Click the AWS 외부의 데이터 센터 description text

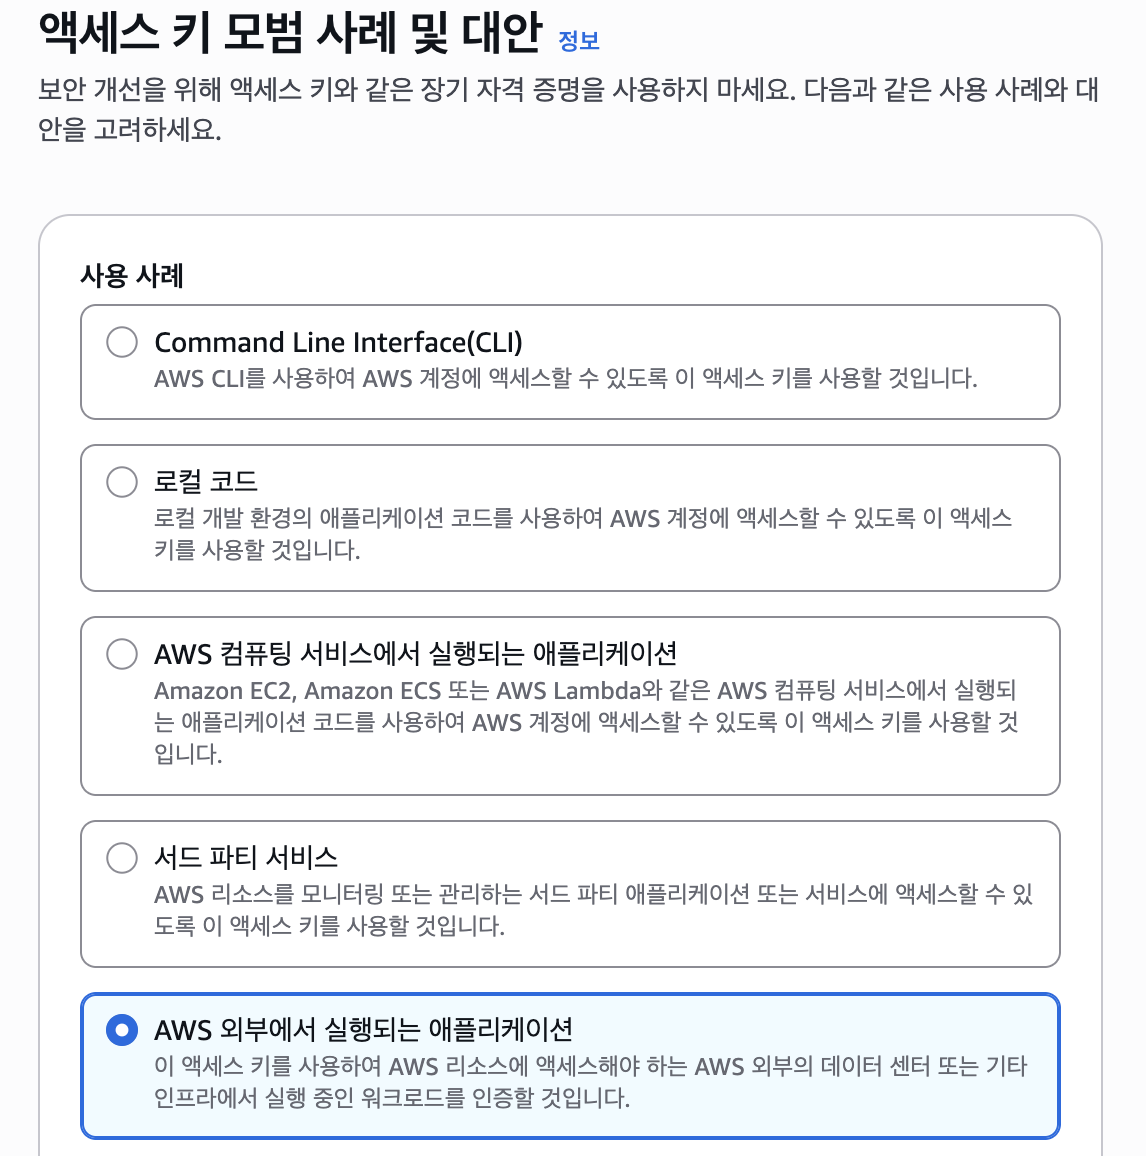590,1082
